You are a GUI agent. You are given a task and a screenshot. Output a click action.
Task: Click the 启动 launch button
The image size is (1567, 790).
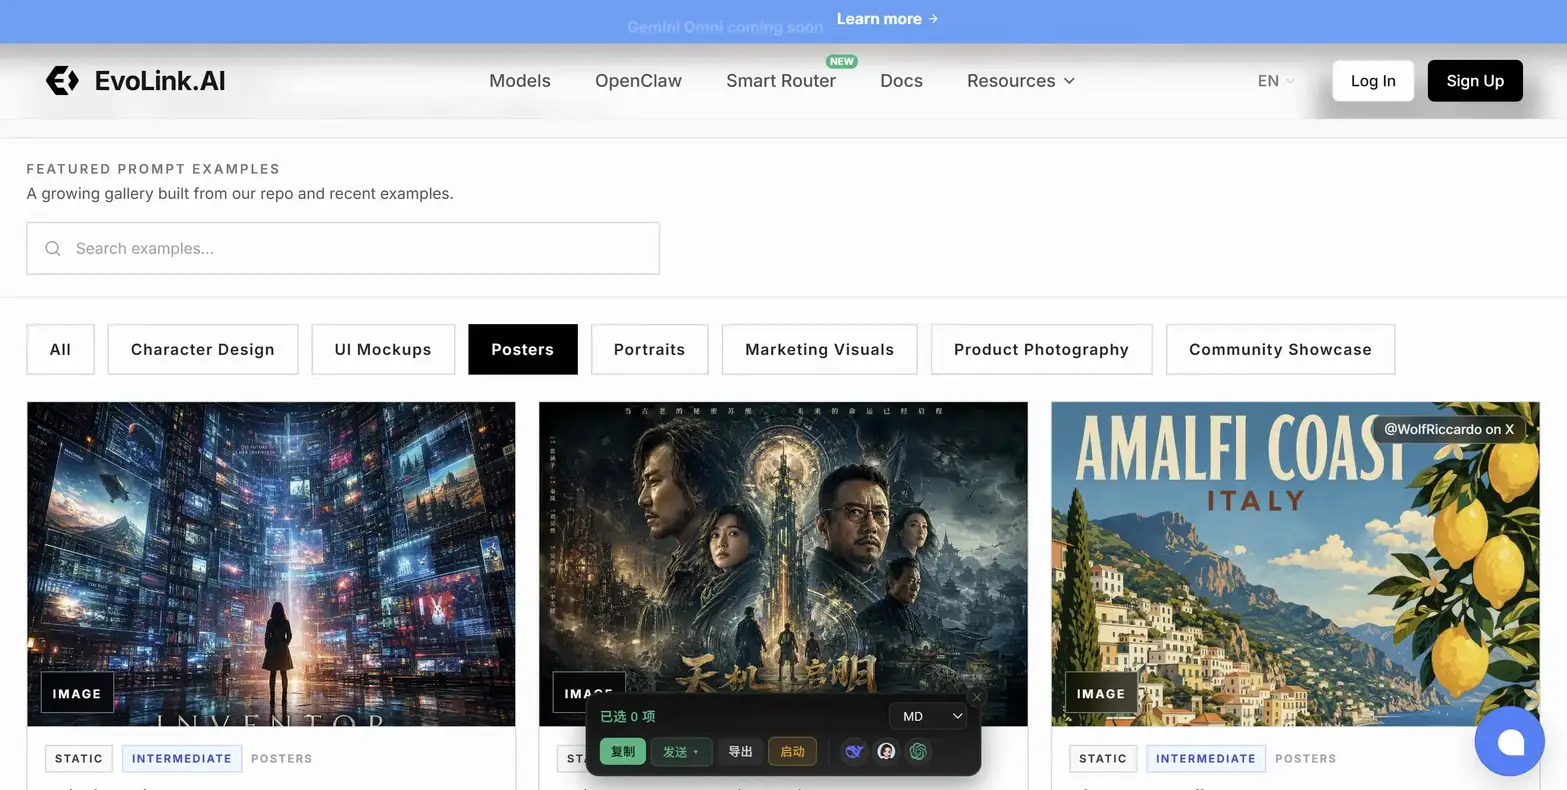pos(792,751)
